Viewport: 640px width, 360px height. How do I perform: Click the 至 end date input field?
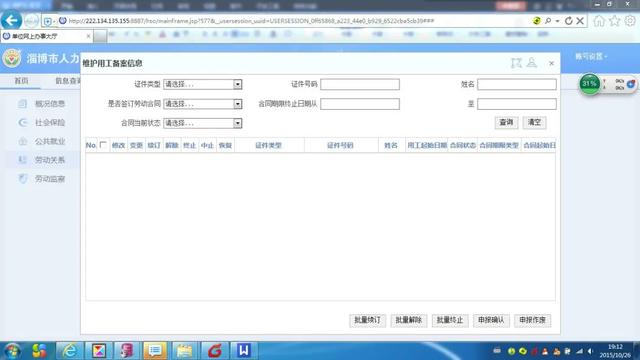[x=517, y=104]
